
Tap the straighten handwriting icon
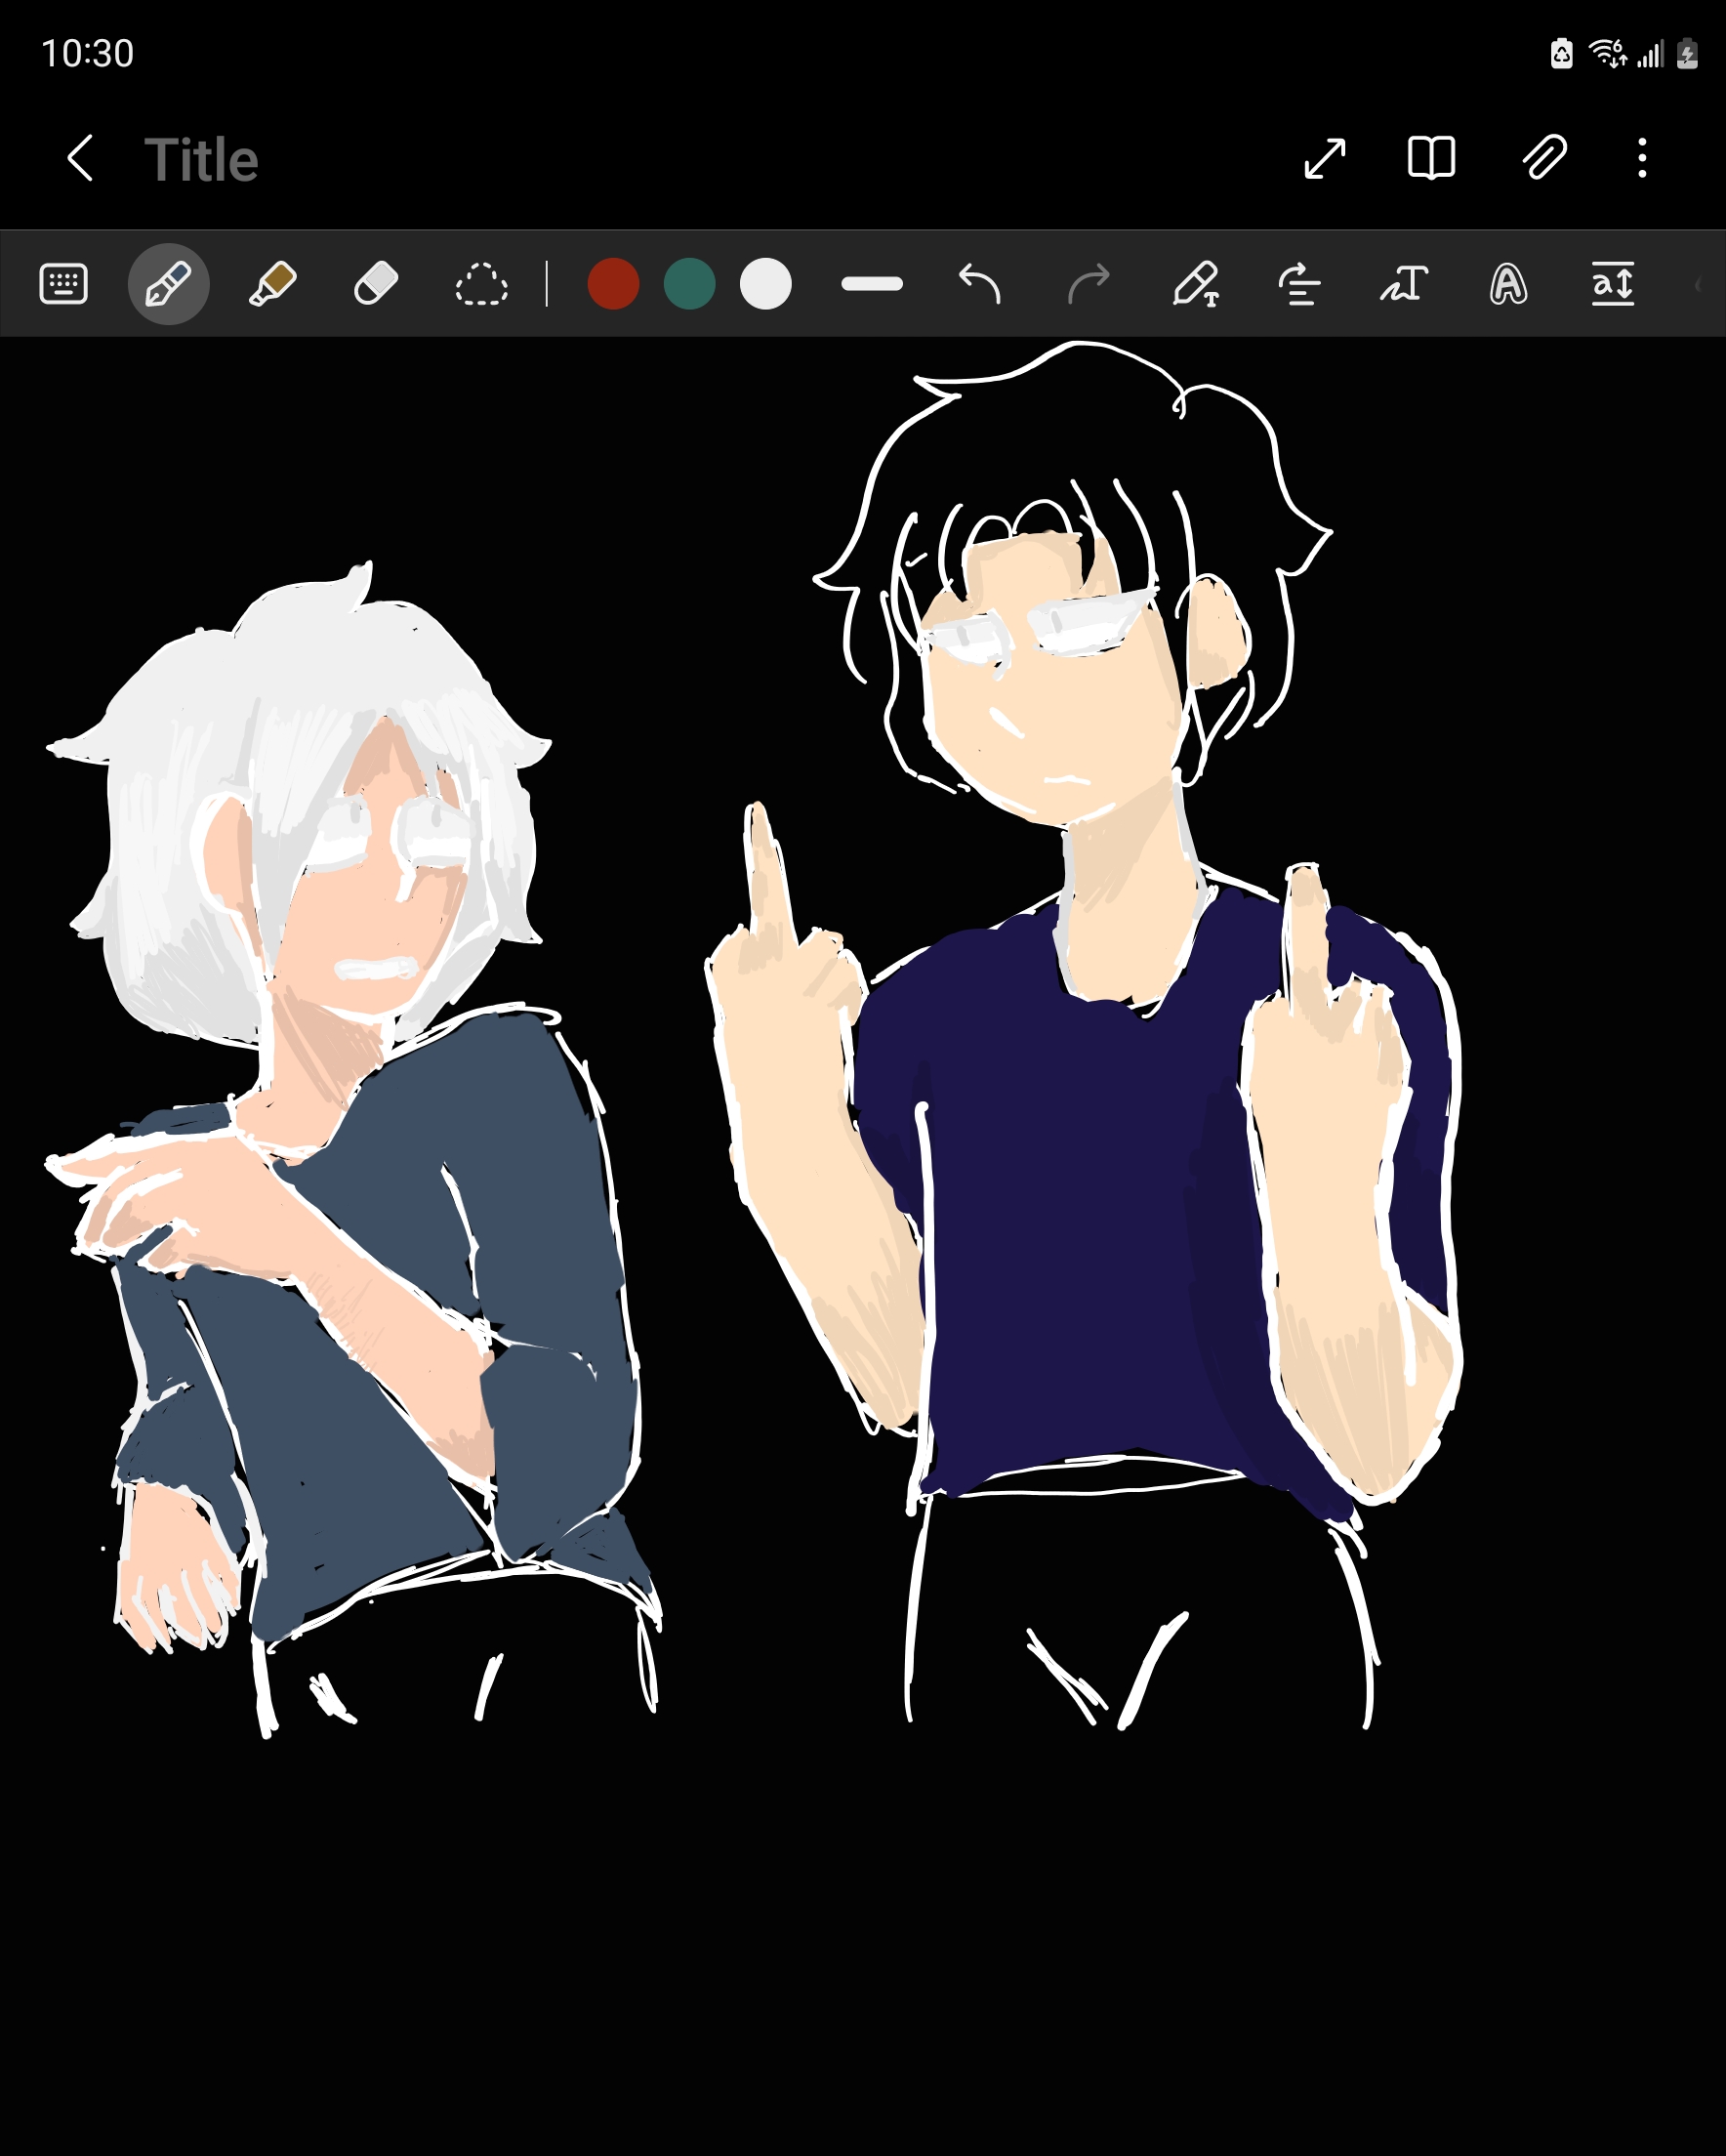coord(1299,284)
